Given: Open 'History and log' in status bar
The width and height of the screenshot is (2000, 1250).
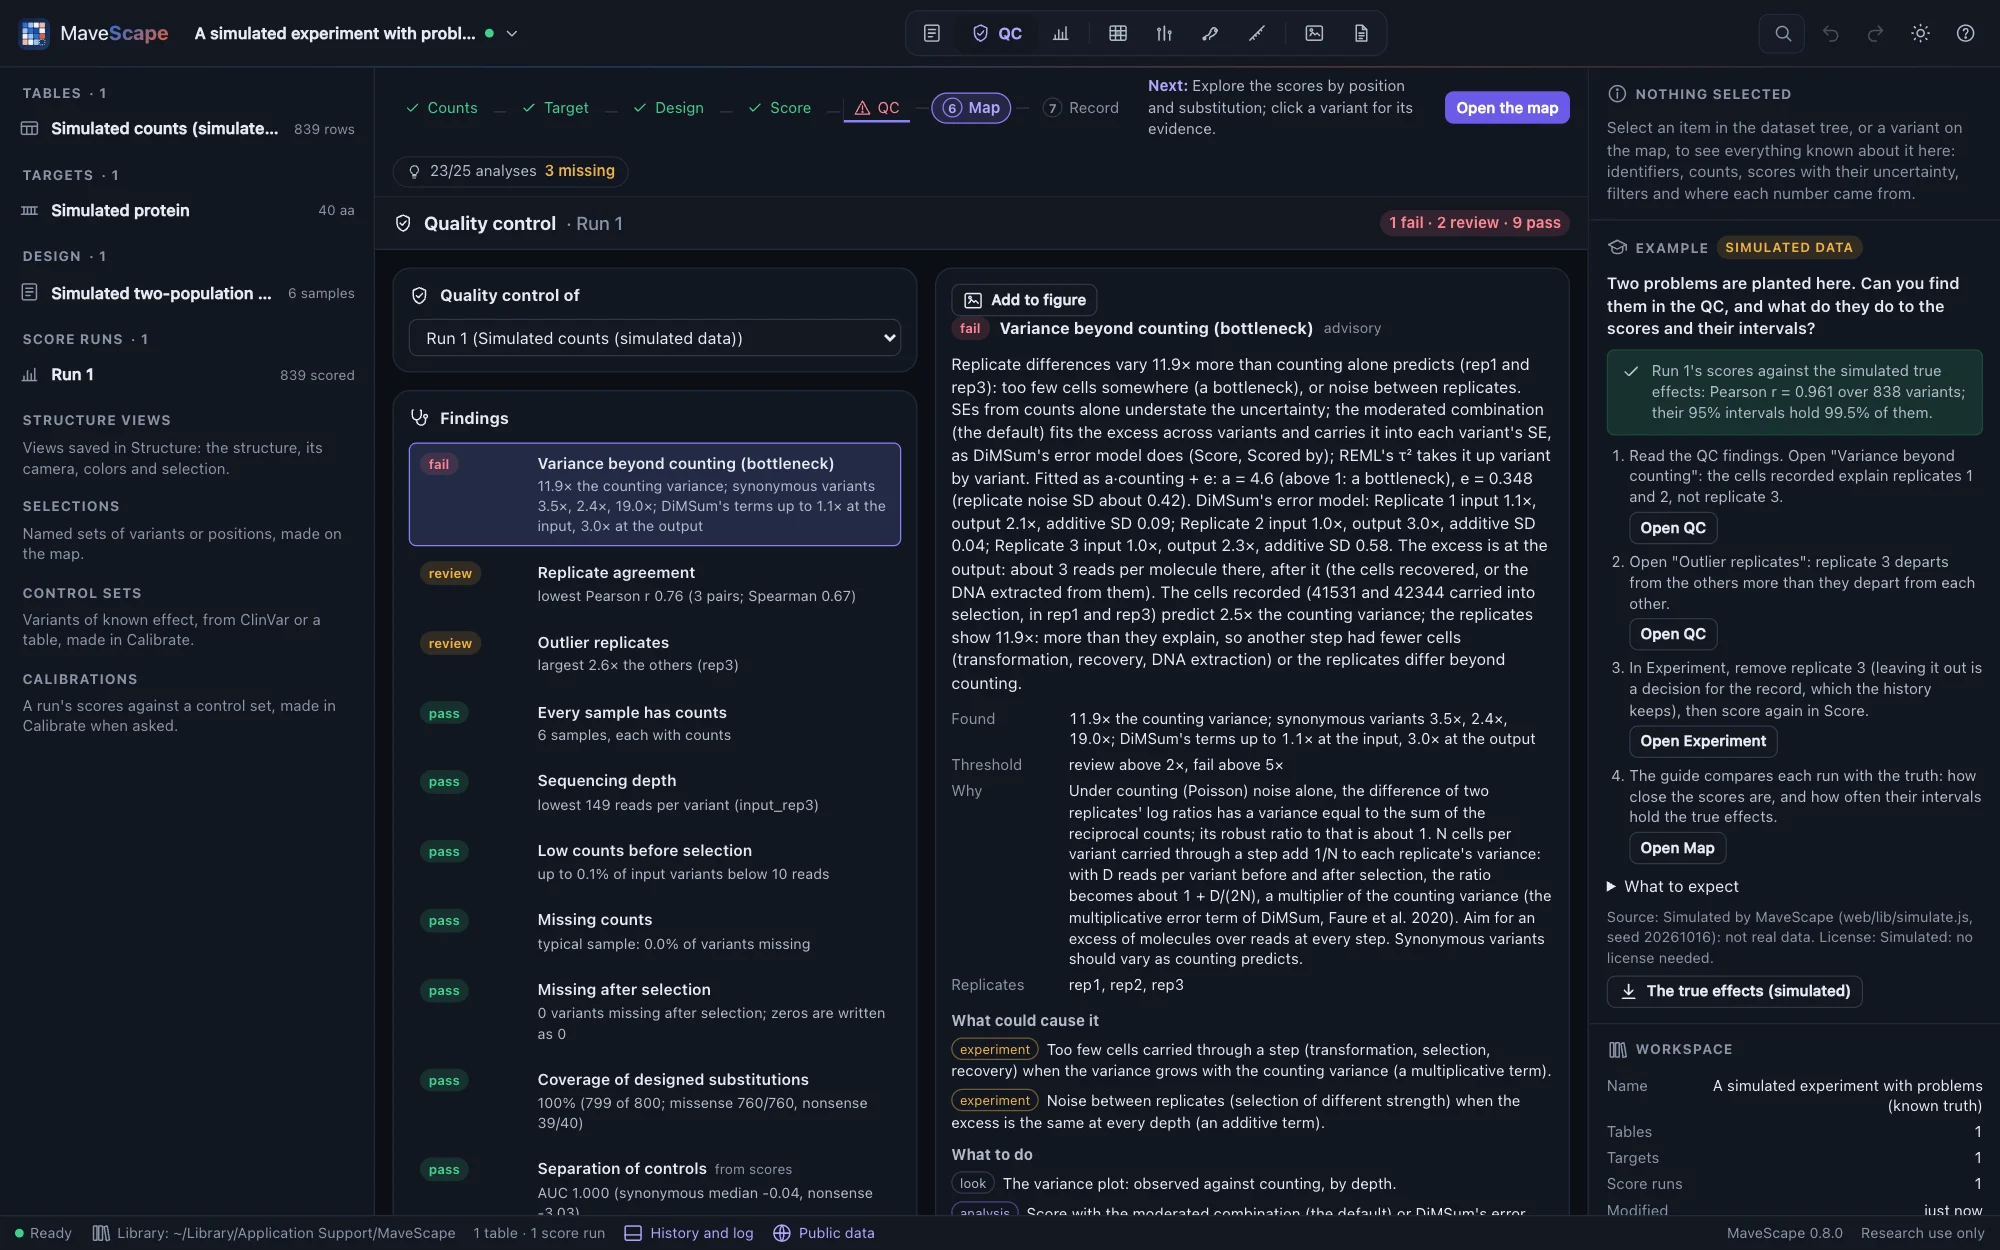Looking at the screenshot, I should (x=689, y=1233).
